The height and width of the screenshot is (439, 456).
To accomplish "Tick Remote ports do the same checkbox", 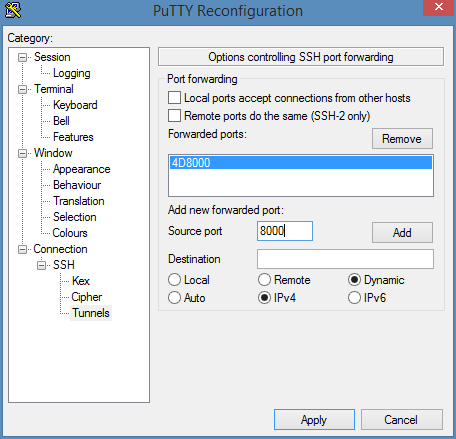I will point(174,116).
